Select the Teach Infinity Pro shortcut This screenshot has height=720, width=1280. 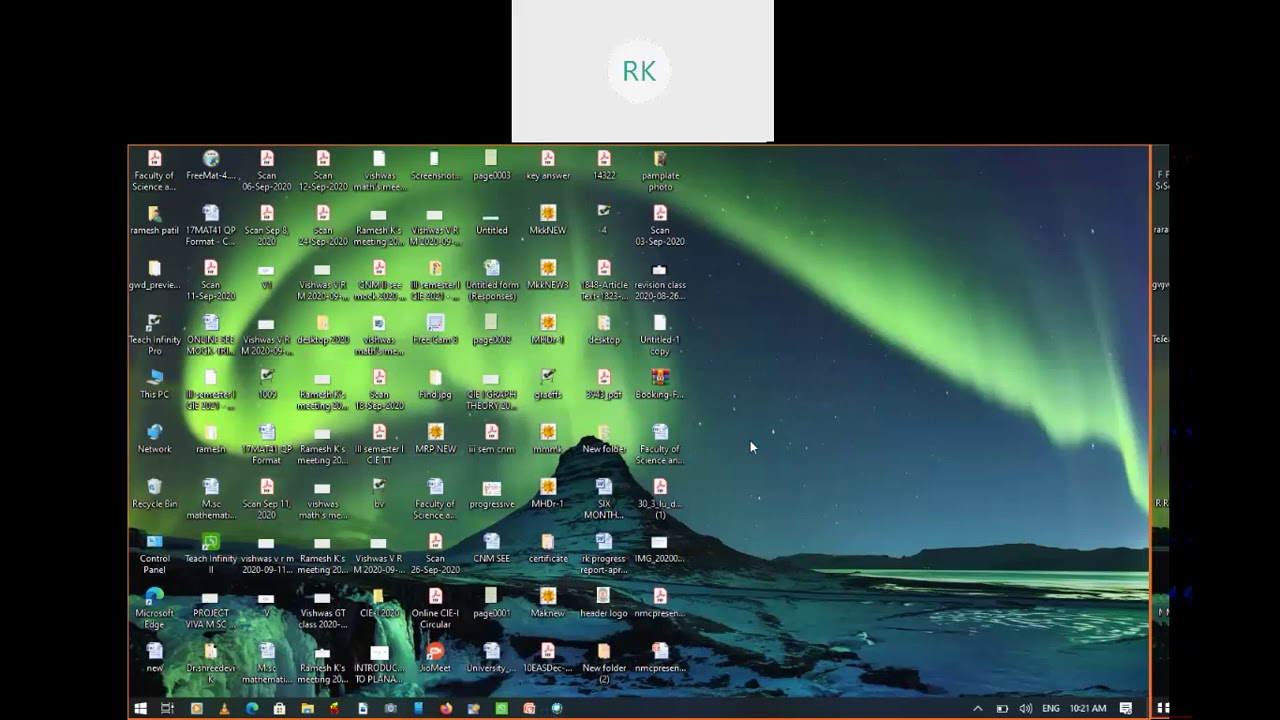point(154,335)
